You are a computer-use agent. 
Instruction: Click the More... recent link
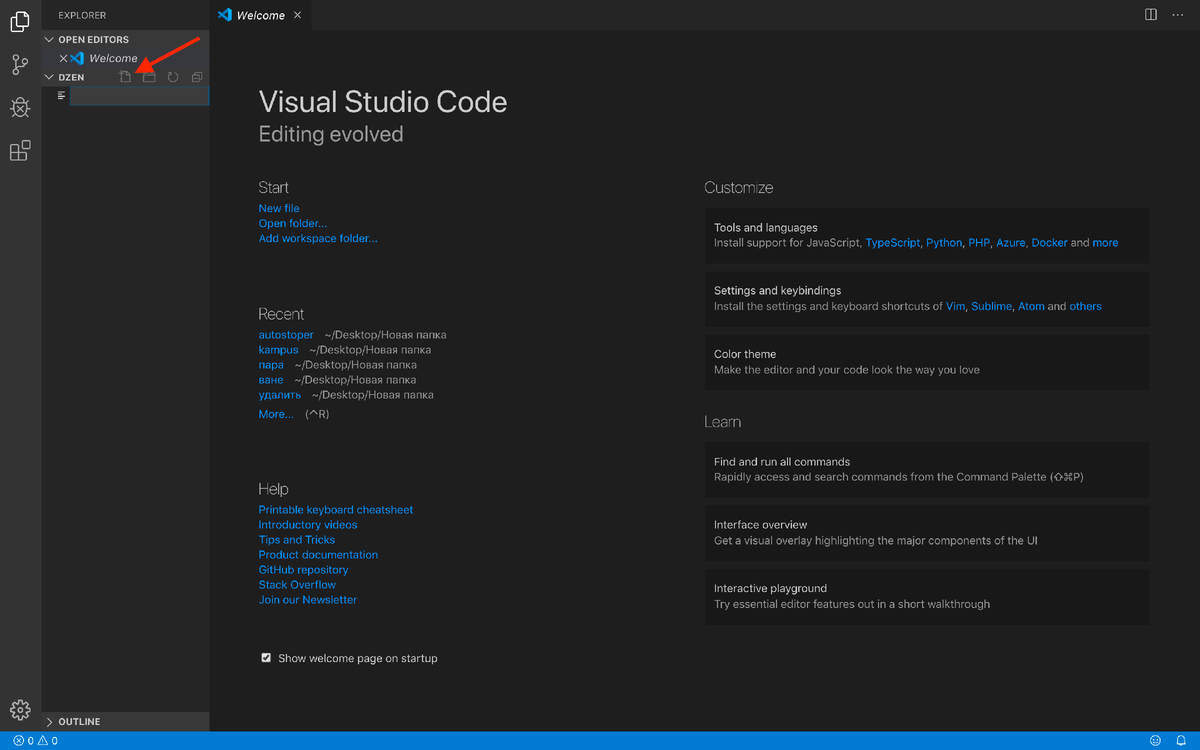(276, 414)
